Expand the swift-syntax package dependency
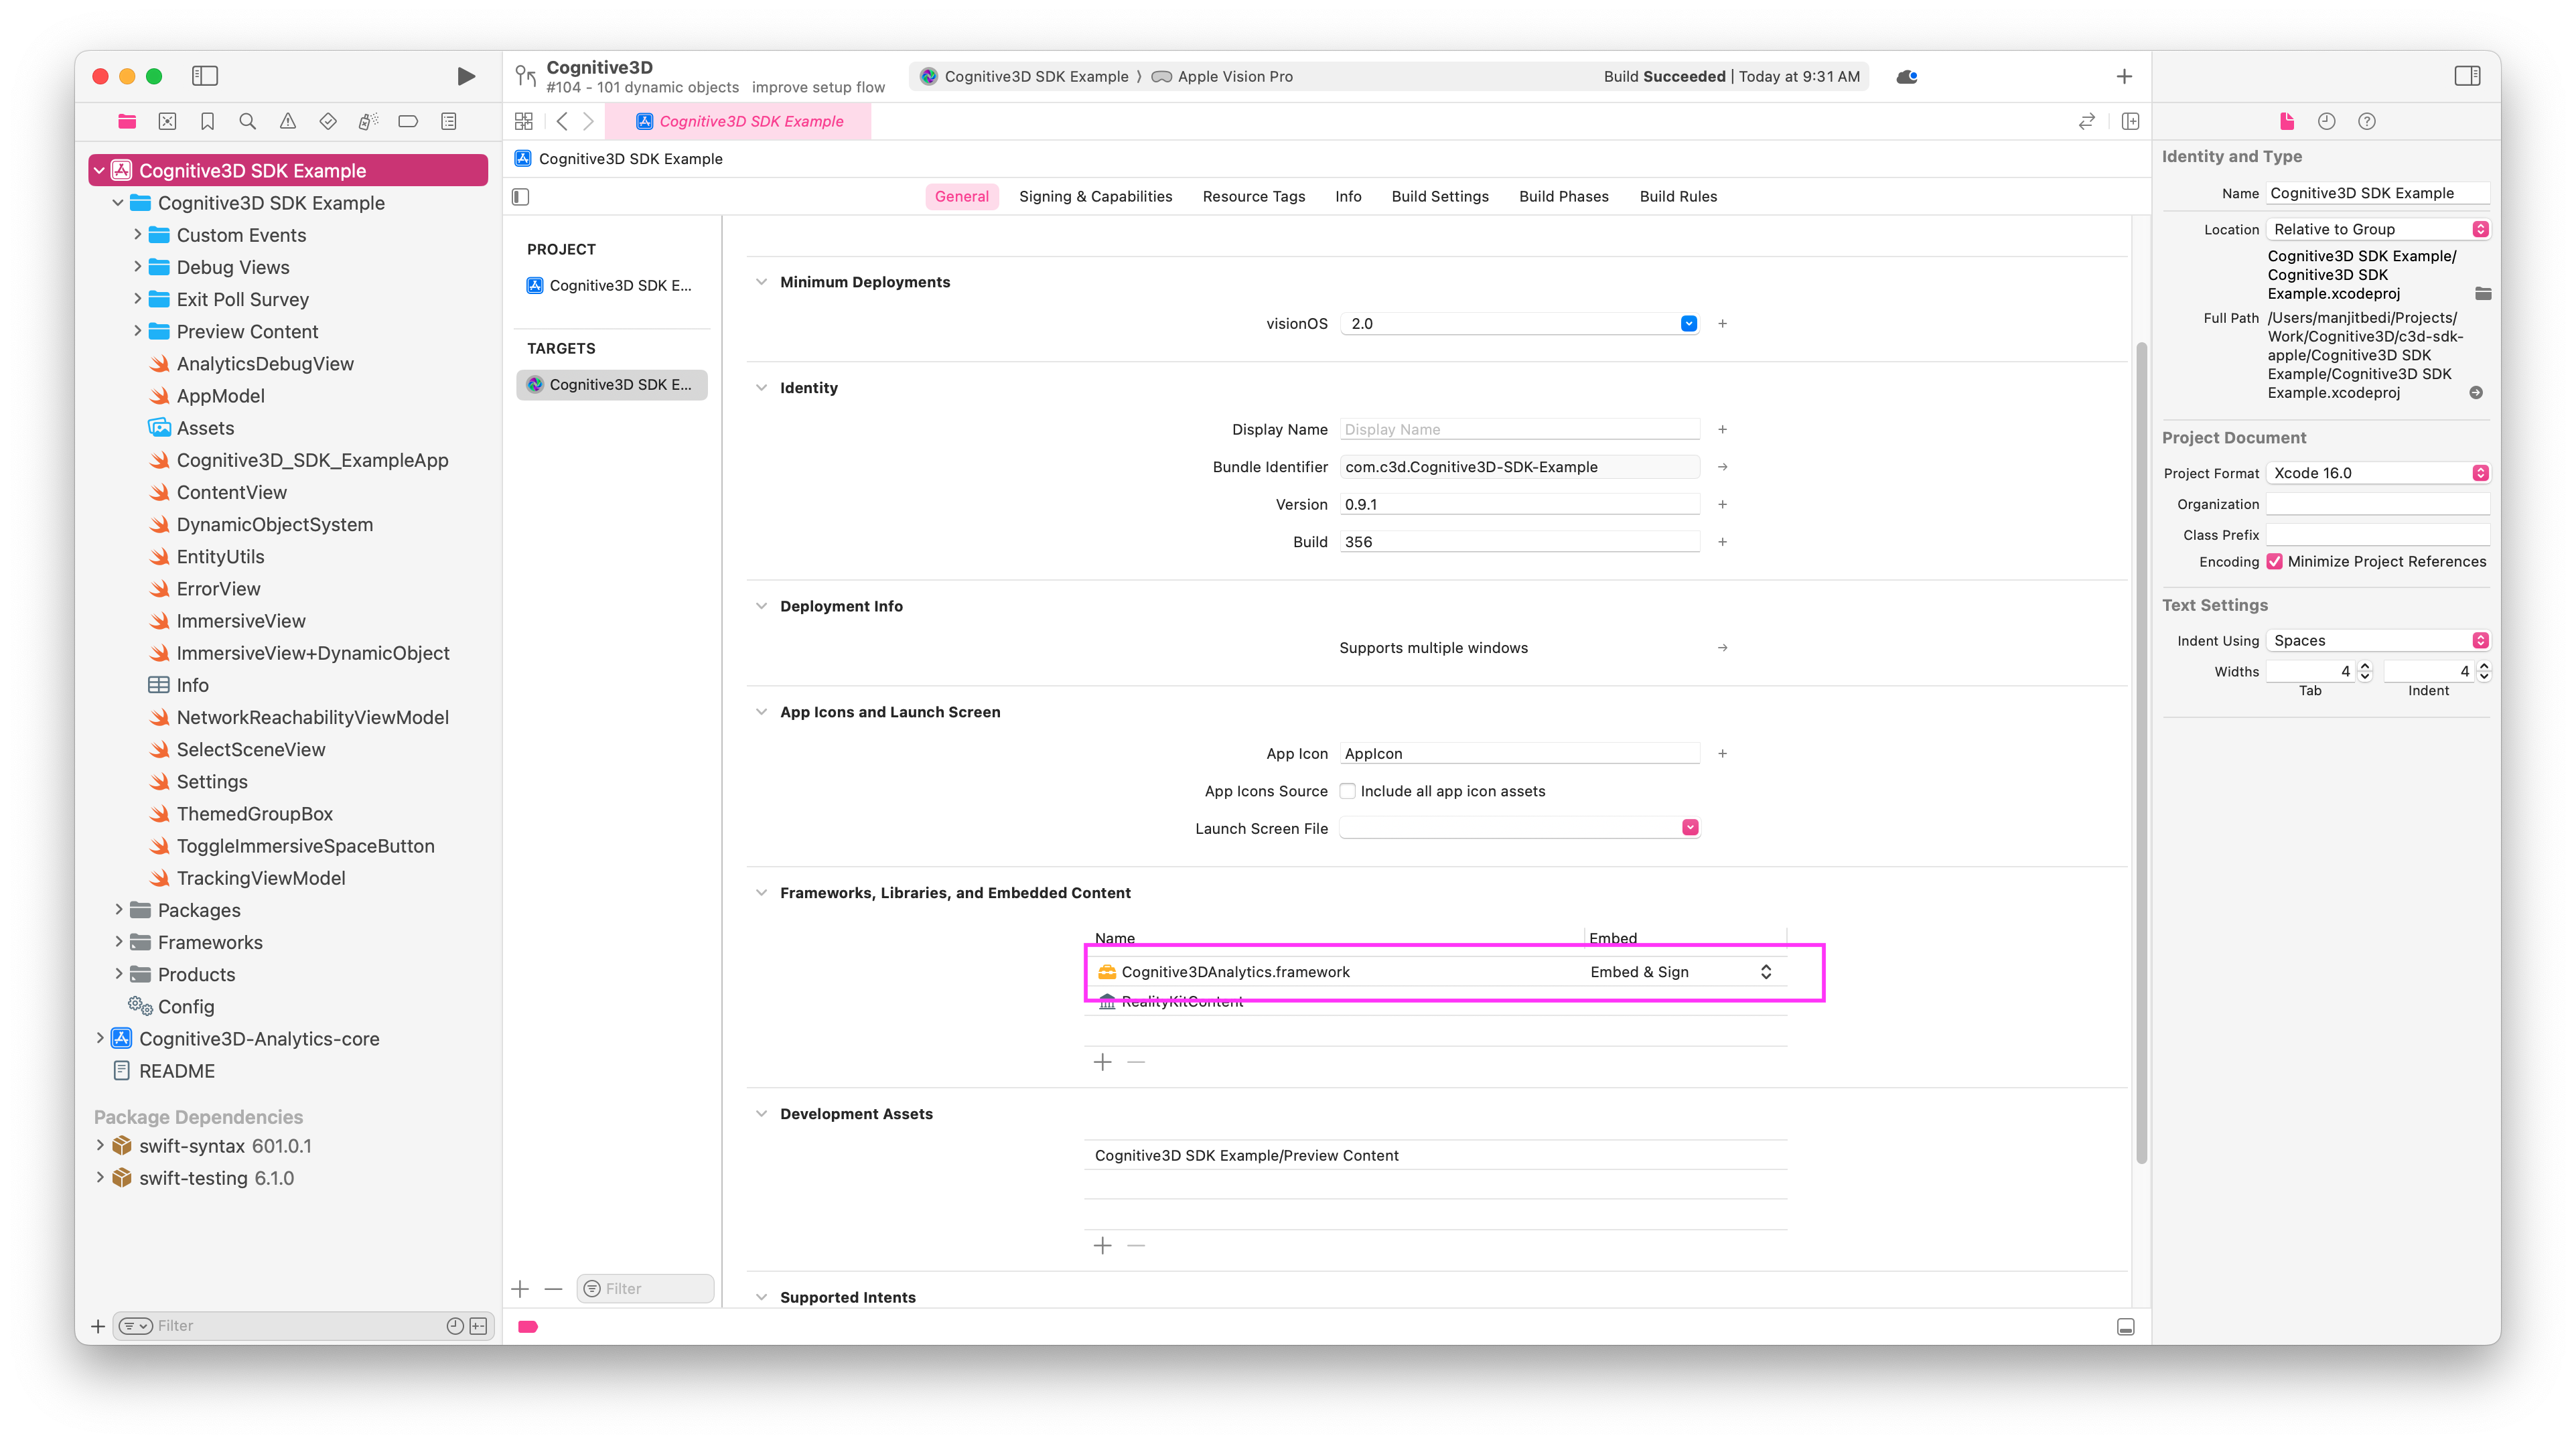The image size is (2576, 1444). pyautogui.click(x=100, y=1146)
